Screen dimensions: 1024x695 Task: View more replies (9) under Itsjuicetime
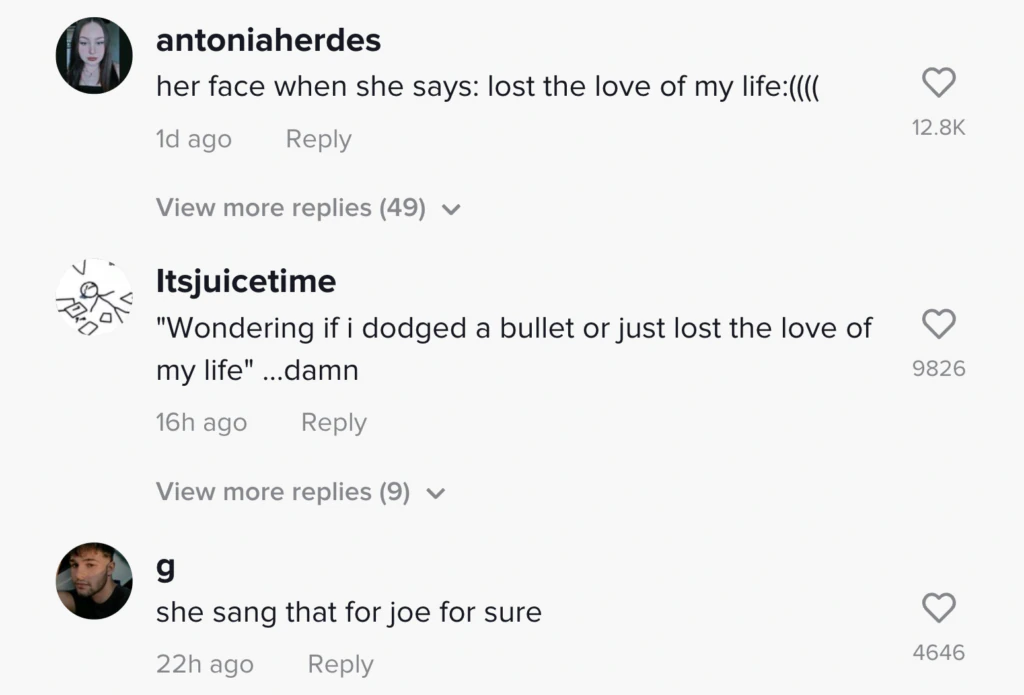[282, 492]
